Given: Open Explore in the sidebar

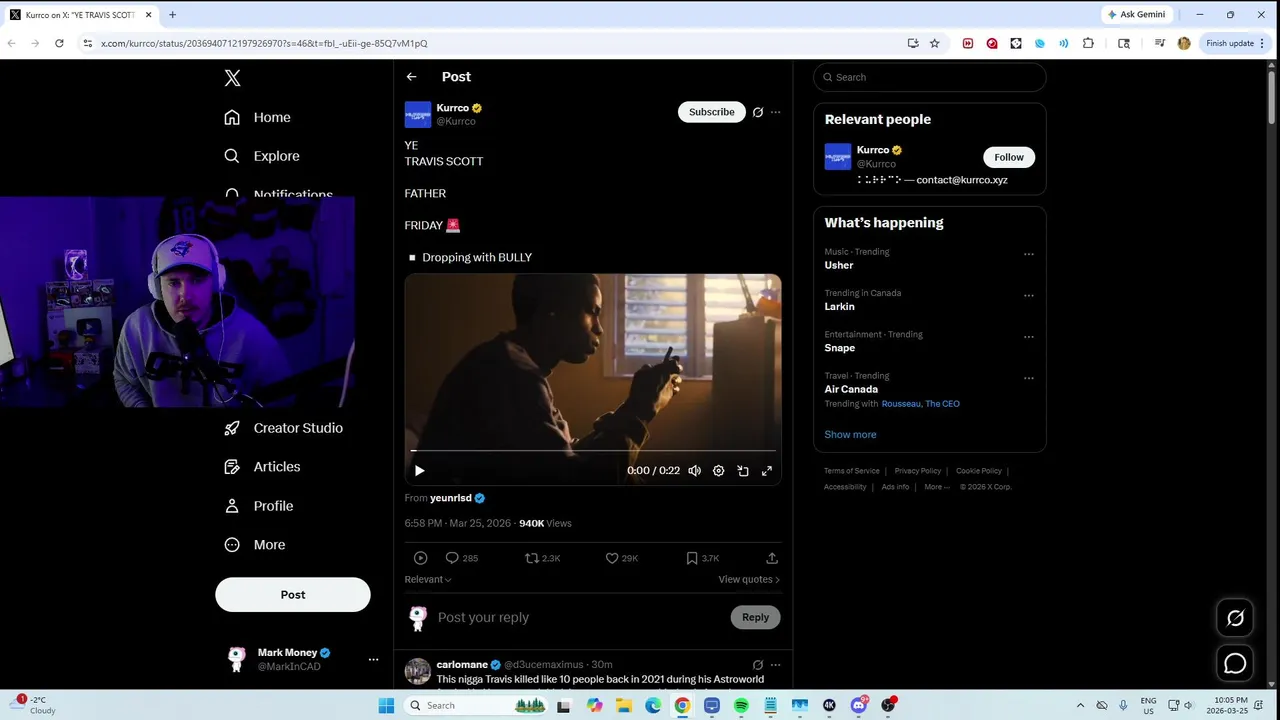Looking at the screenshot, I should pyautogui.click(x=262, y=156).
